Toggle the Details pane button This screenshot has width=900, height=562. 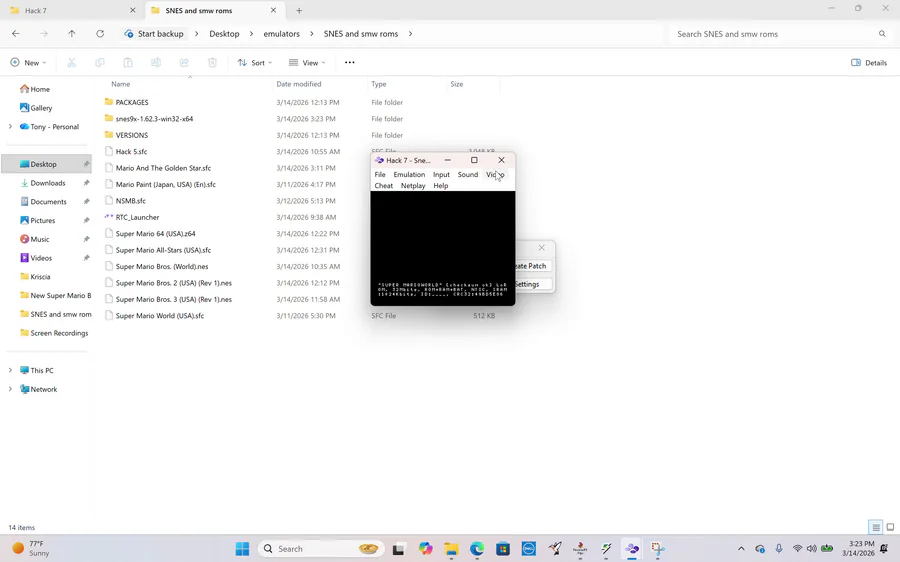[869, 63]
